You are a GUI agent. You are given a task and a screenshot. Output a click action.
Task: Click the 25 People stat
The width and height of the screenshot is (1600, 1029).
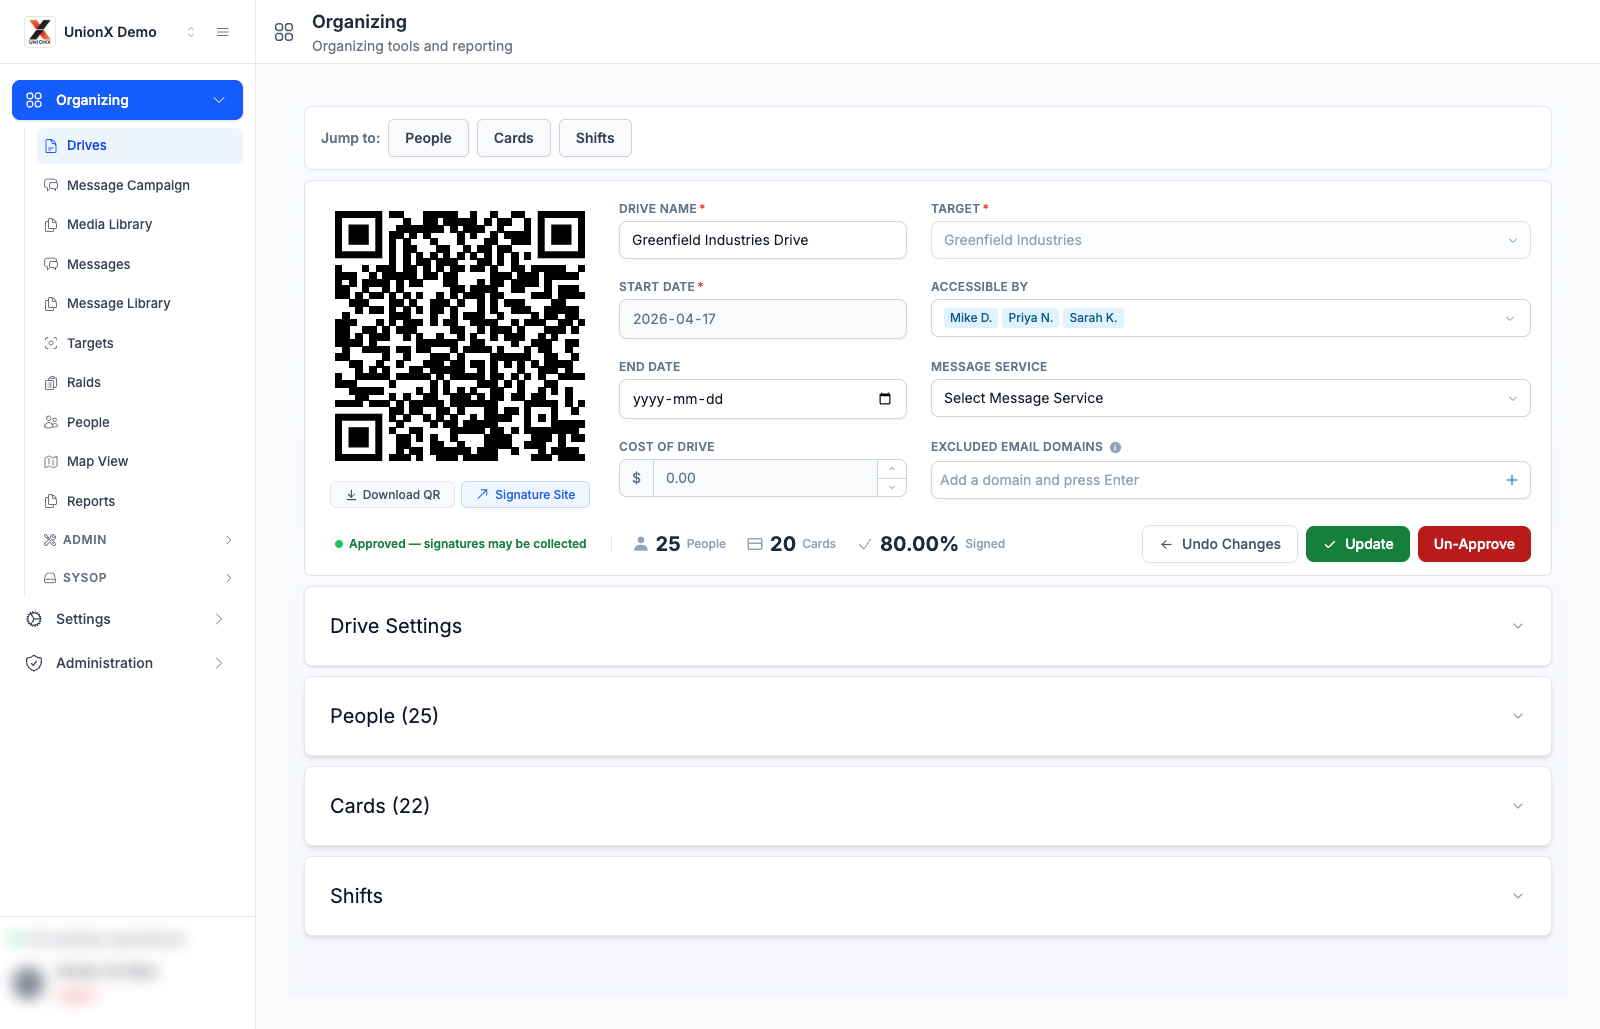(680, 544)
